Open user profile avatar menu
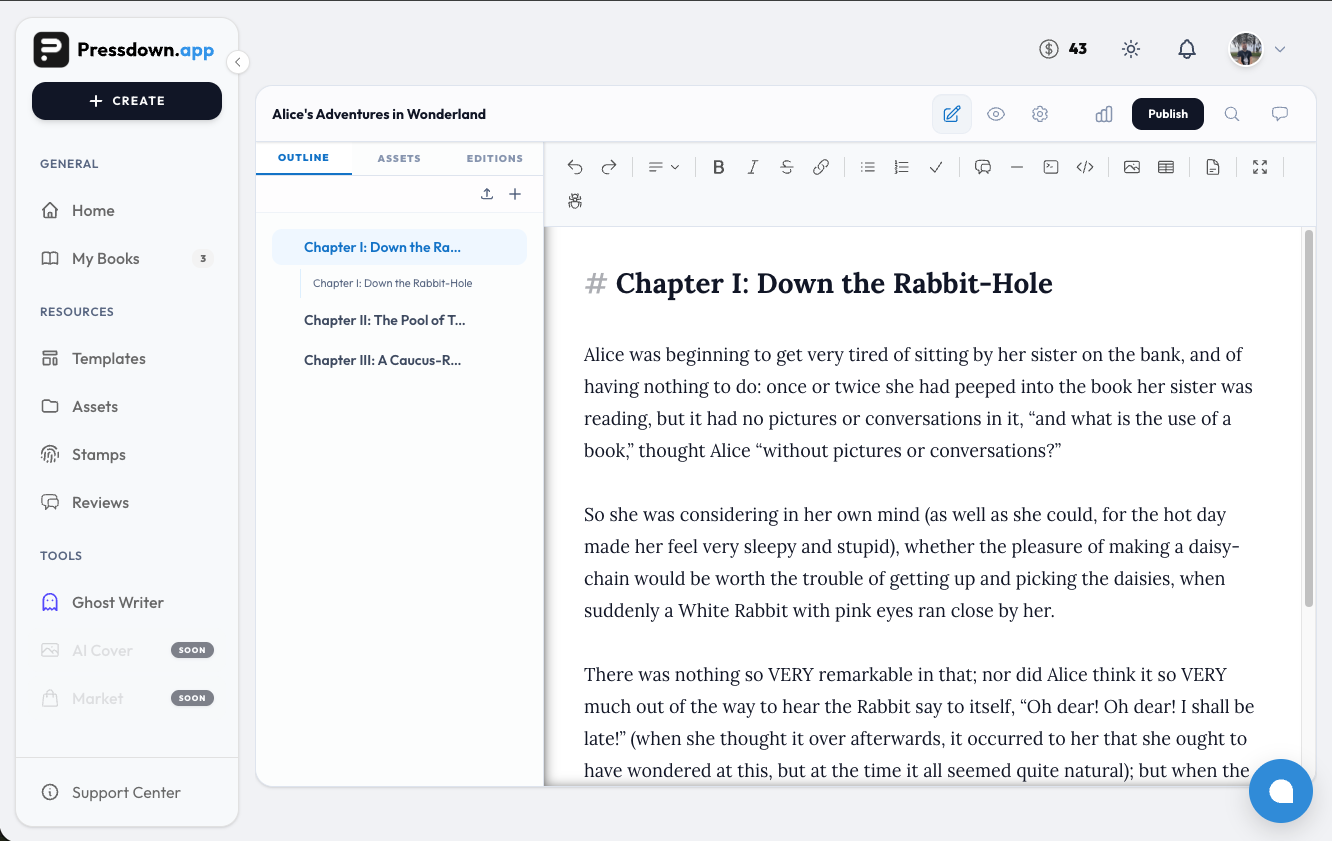 coord(1246,48)
